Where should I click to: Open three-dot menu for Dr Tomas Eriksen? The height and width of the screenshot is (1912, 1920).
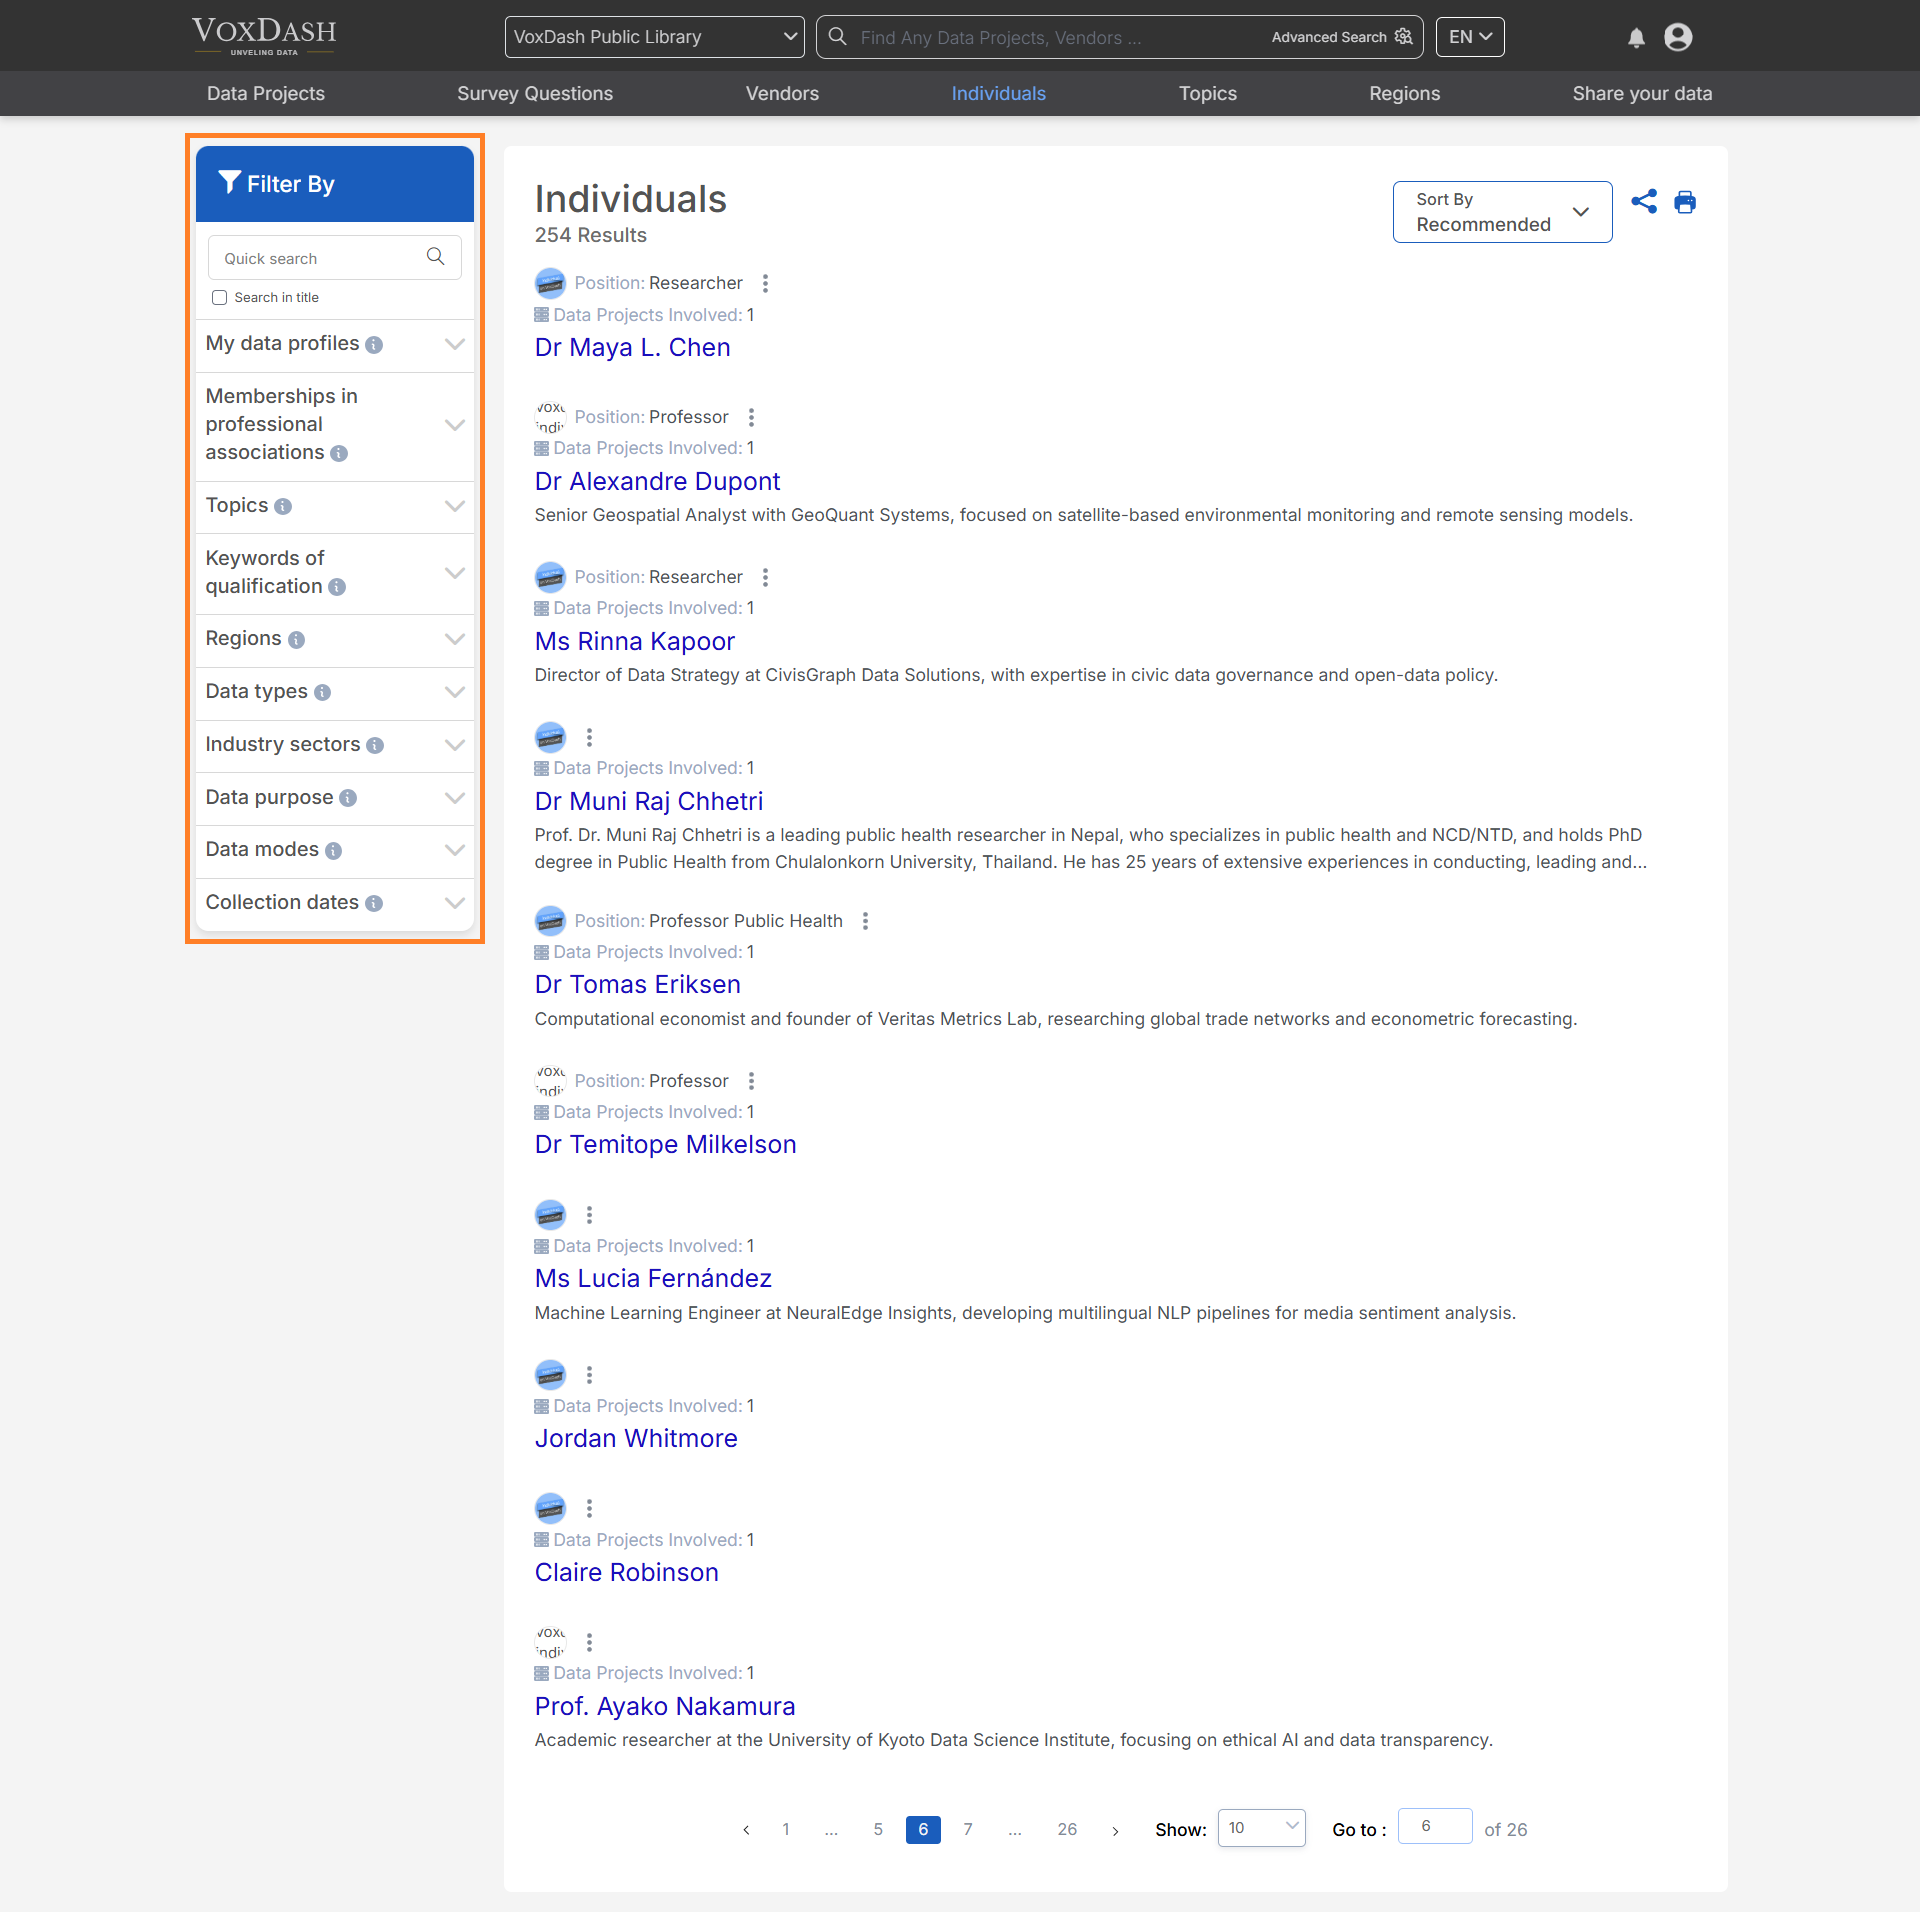(866, 921)
